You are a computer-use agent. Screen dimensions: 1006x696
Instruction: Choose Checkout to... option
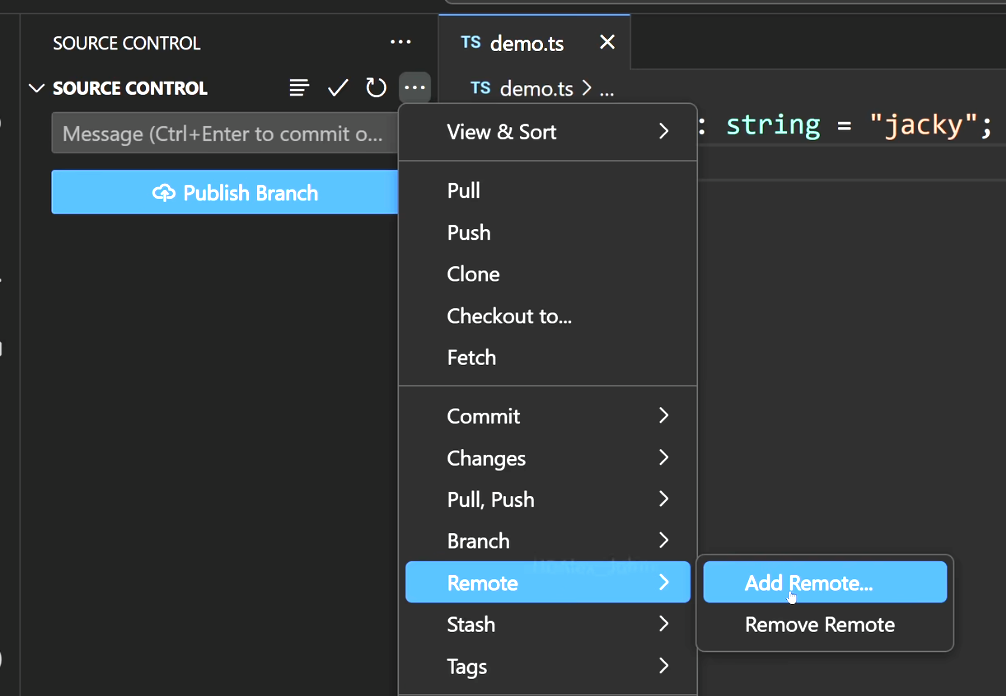point(509,316)
